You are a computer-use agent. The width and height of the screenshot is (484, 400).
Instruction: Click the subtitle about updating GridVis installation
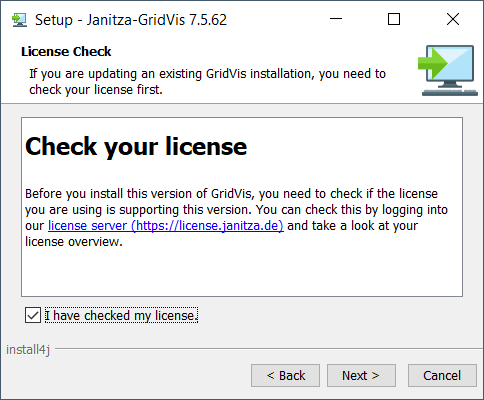tap(207, 82)
